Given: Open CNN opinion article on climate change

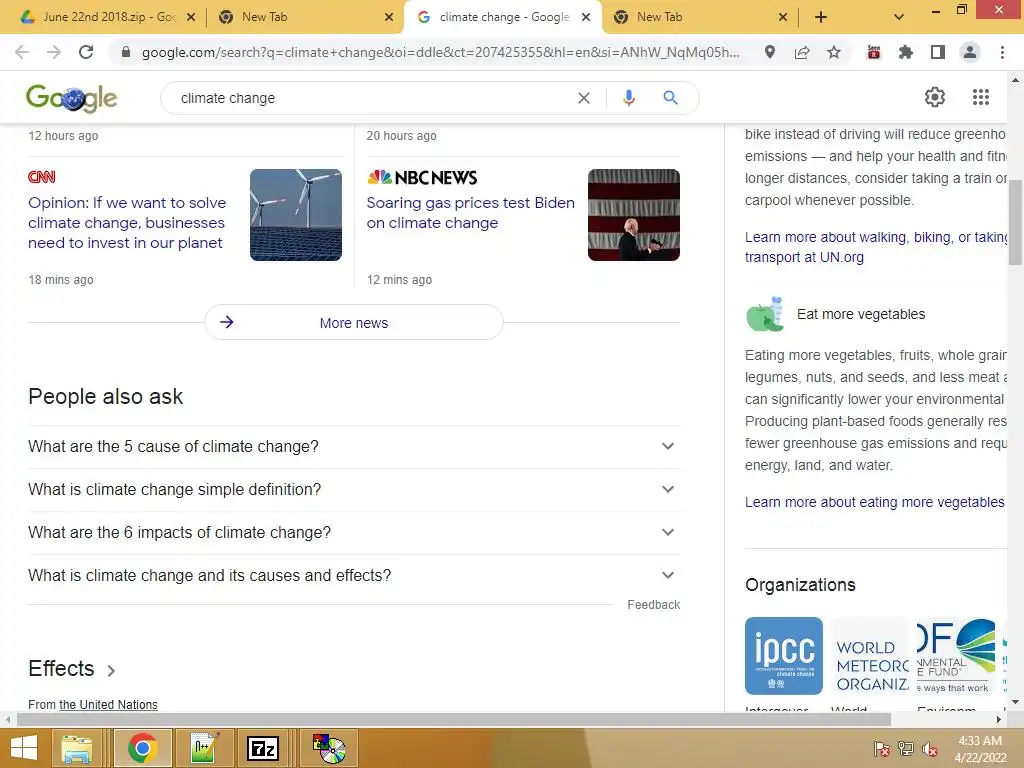Looking at the screenshot, I should (x=127, y=223).
